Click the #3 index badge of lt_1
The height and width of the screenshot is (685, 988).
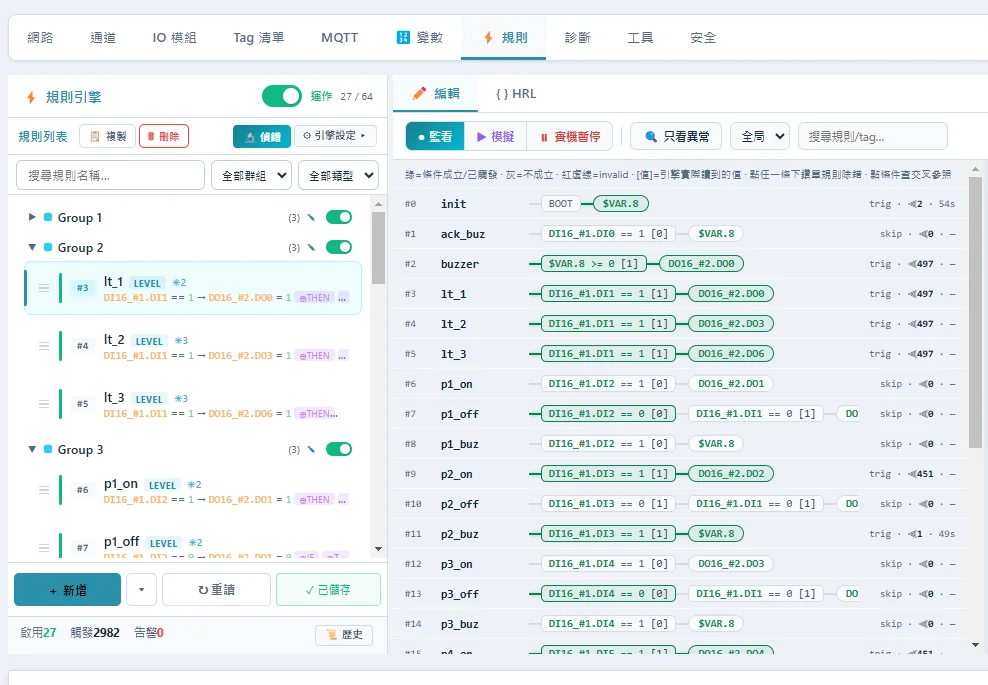coord(83,288)
